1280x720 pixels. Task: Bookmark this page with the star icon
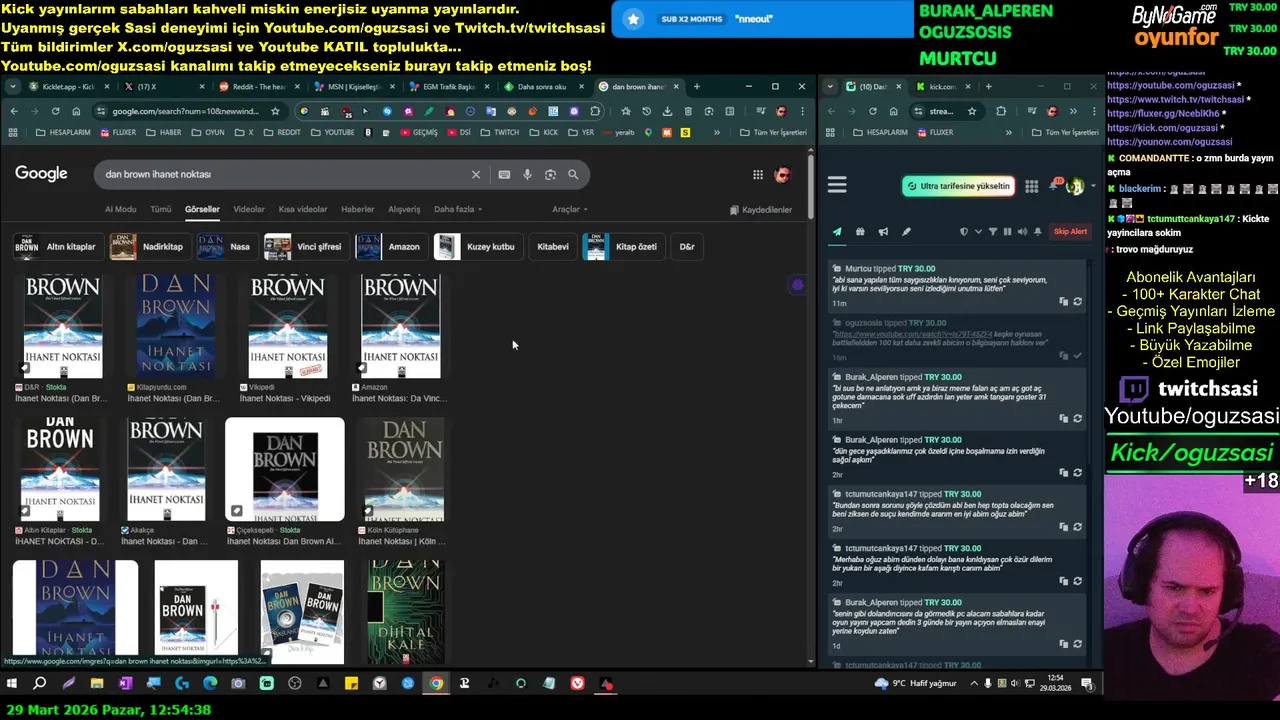[x=276, y=111]
